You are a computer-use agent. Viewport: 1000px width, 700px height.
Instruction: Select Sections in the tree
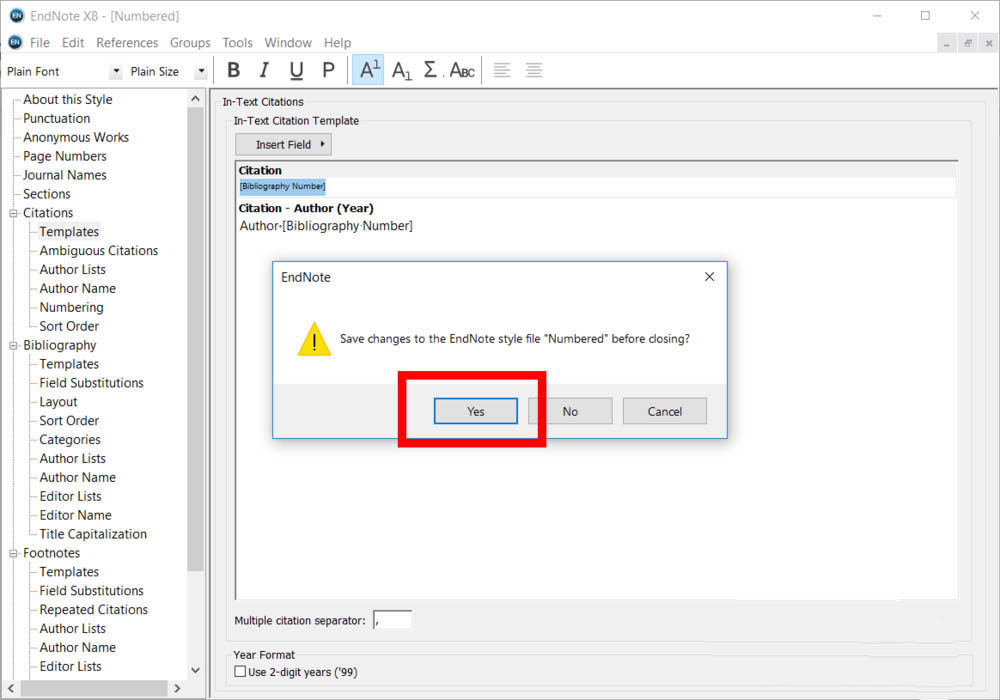coord(47,194)
